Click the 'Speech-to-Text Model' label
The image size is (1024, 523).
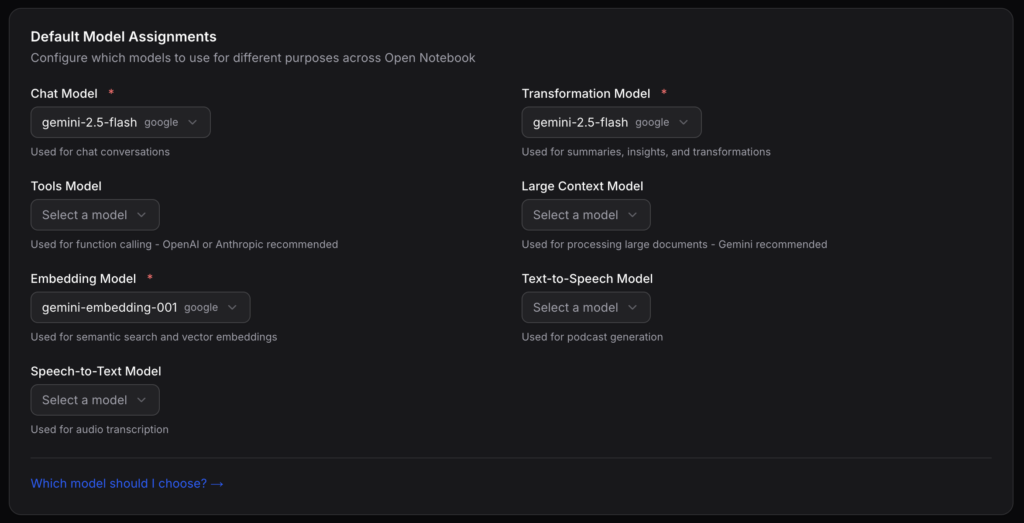coord(96,371)
